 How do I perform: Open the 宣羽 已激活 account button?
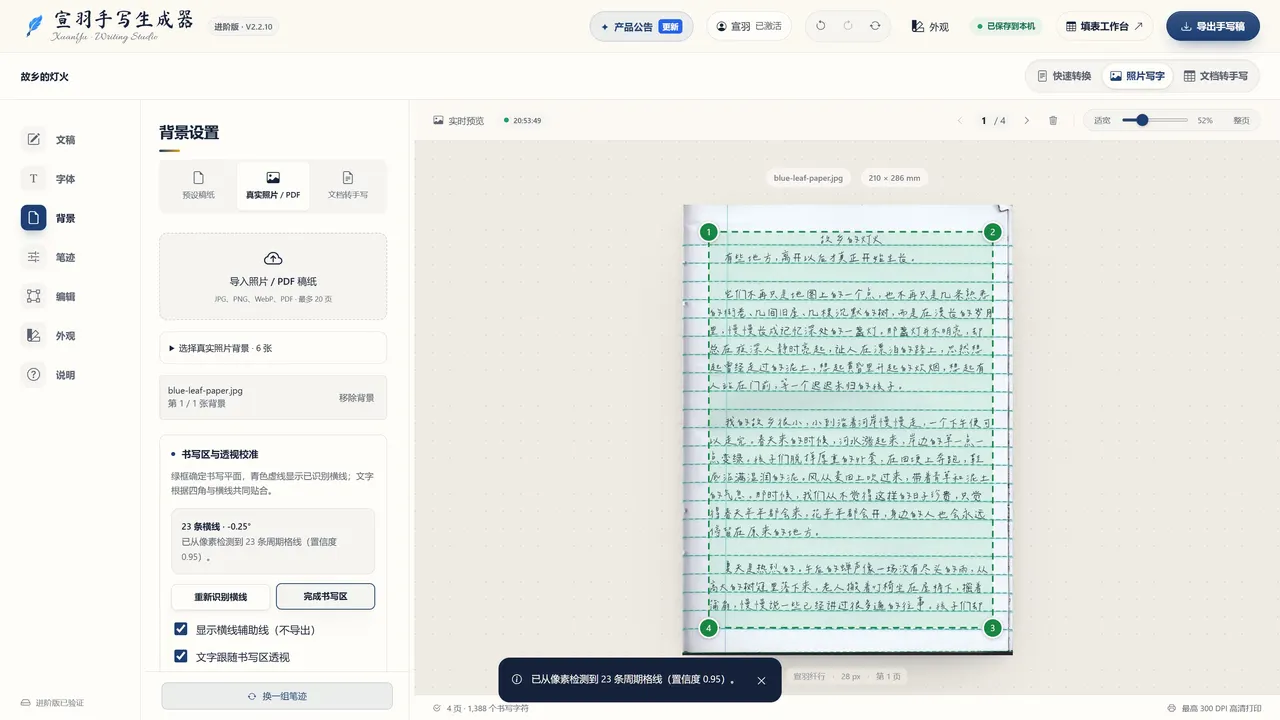(x=749, y=26)
